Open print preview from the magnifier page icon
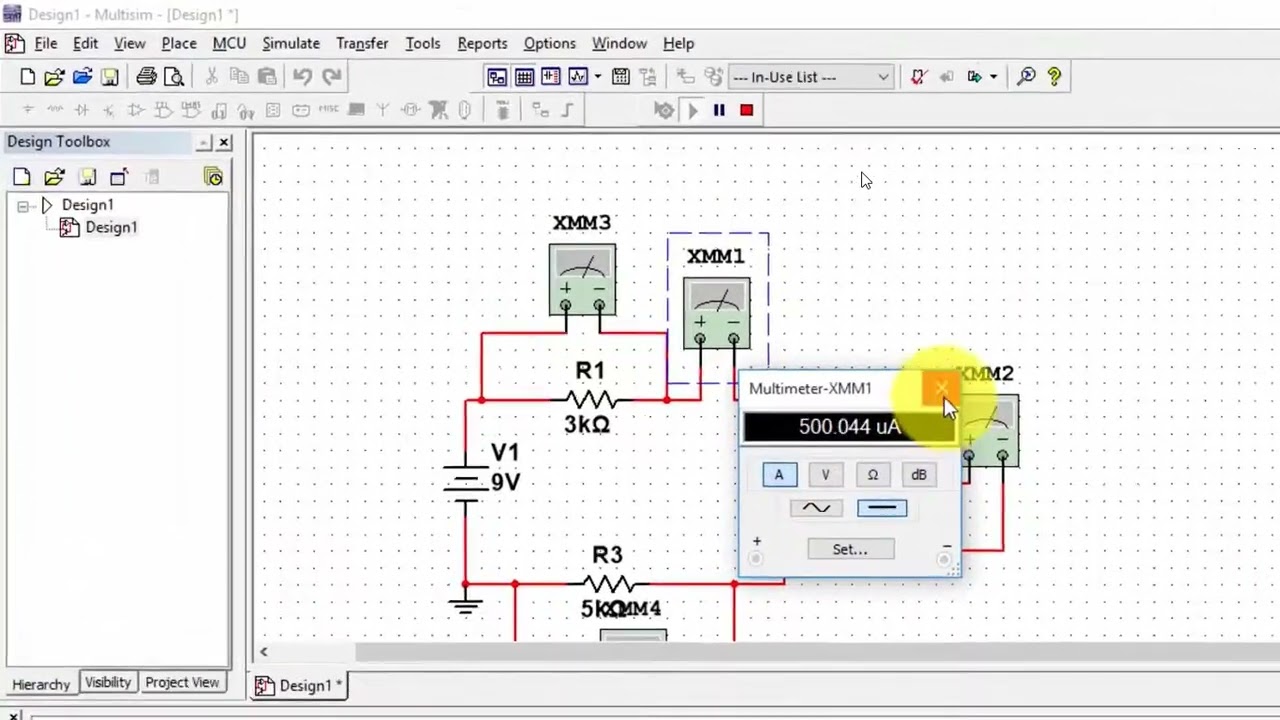 point(174,76)
